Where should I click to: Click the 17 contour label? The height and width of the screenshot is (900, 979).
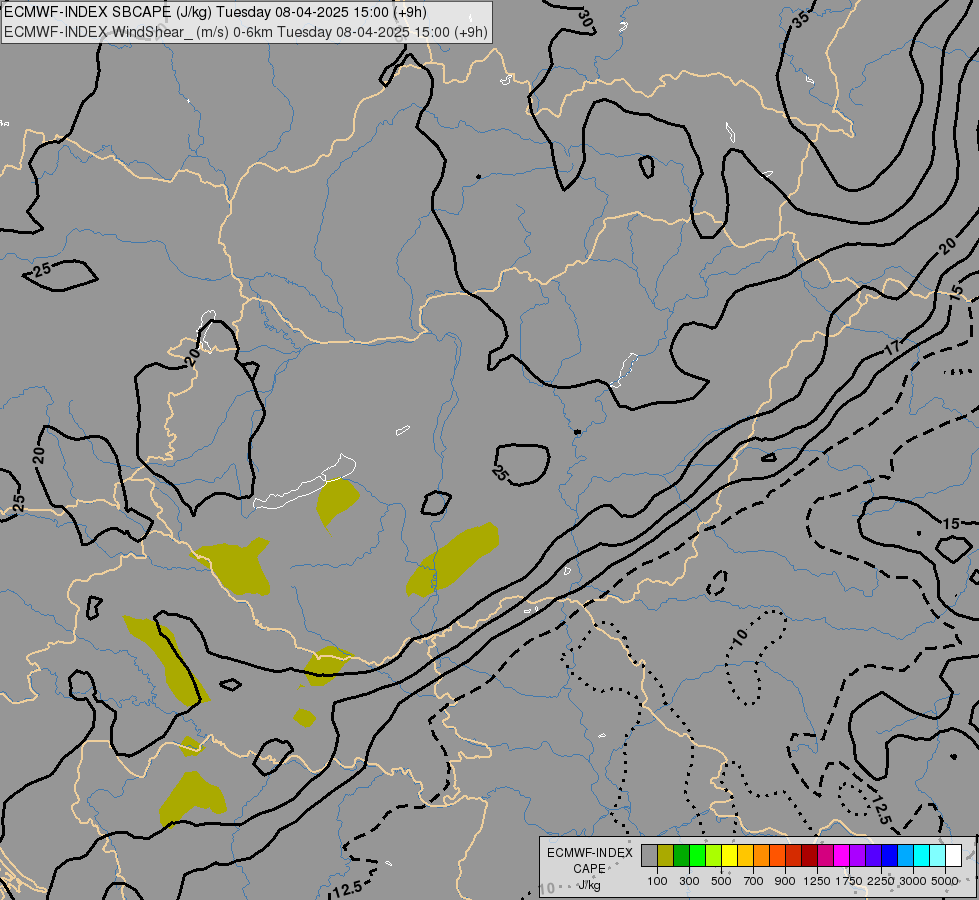(893, 348)
